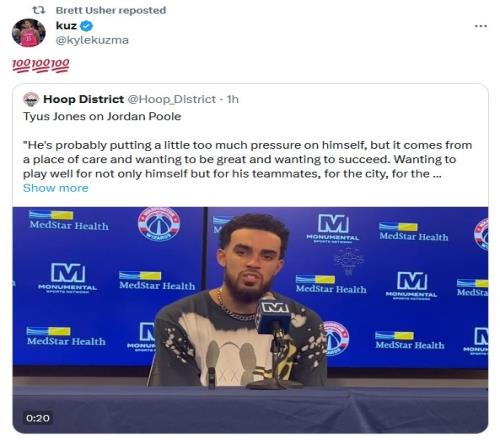Click the kuz display name
500x440 pixels.
click(66, 26)
